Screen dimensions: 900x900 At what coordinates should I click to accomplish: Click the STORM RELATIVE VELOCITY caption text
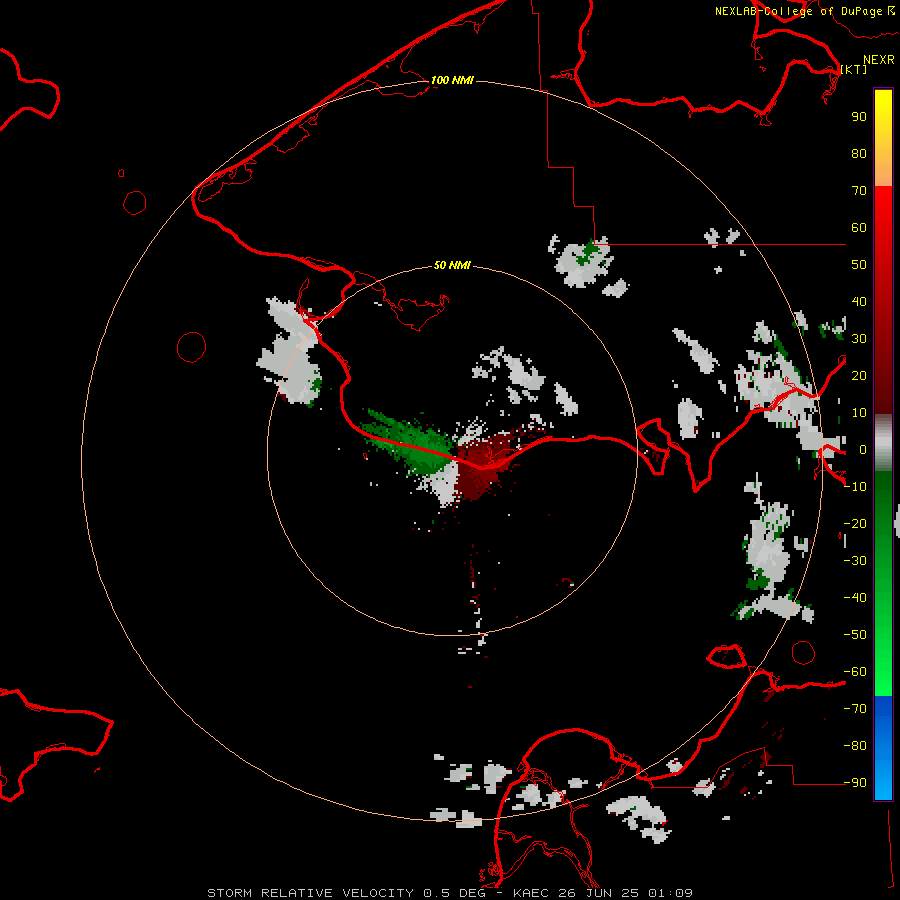[310, 893]
